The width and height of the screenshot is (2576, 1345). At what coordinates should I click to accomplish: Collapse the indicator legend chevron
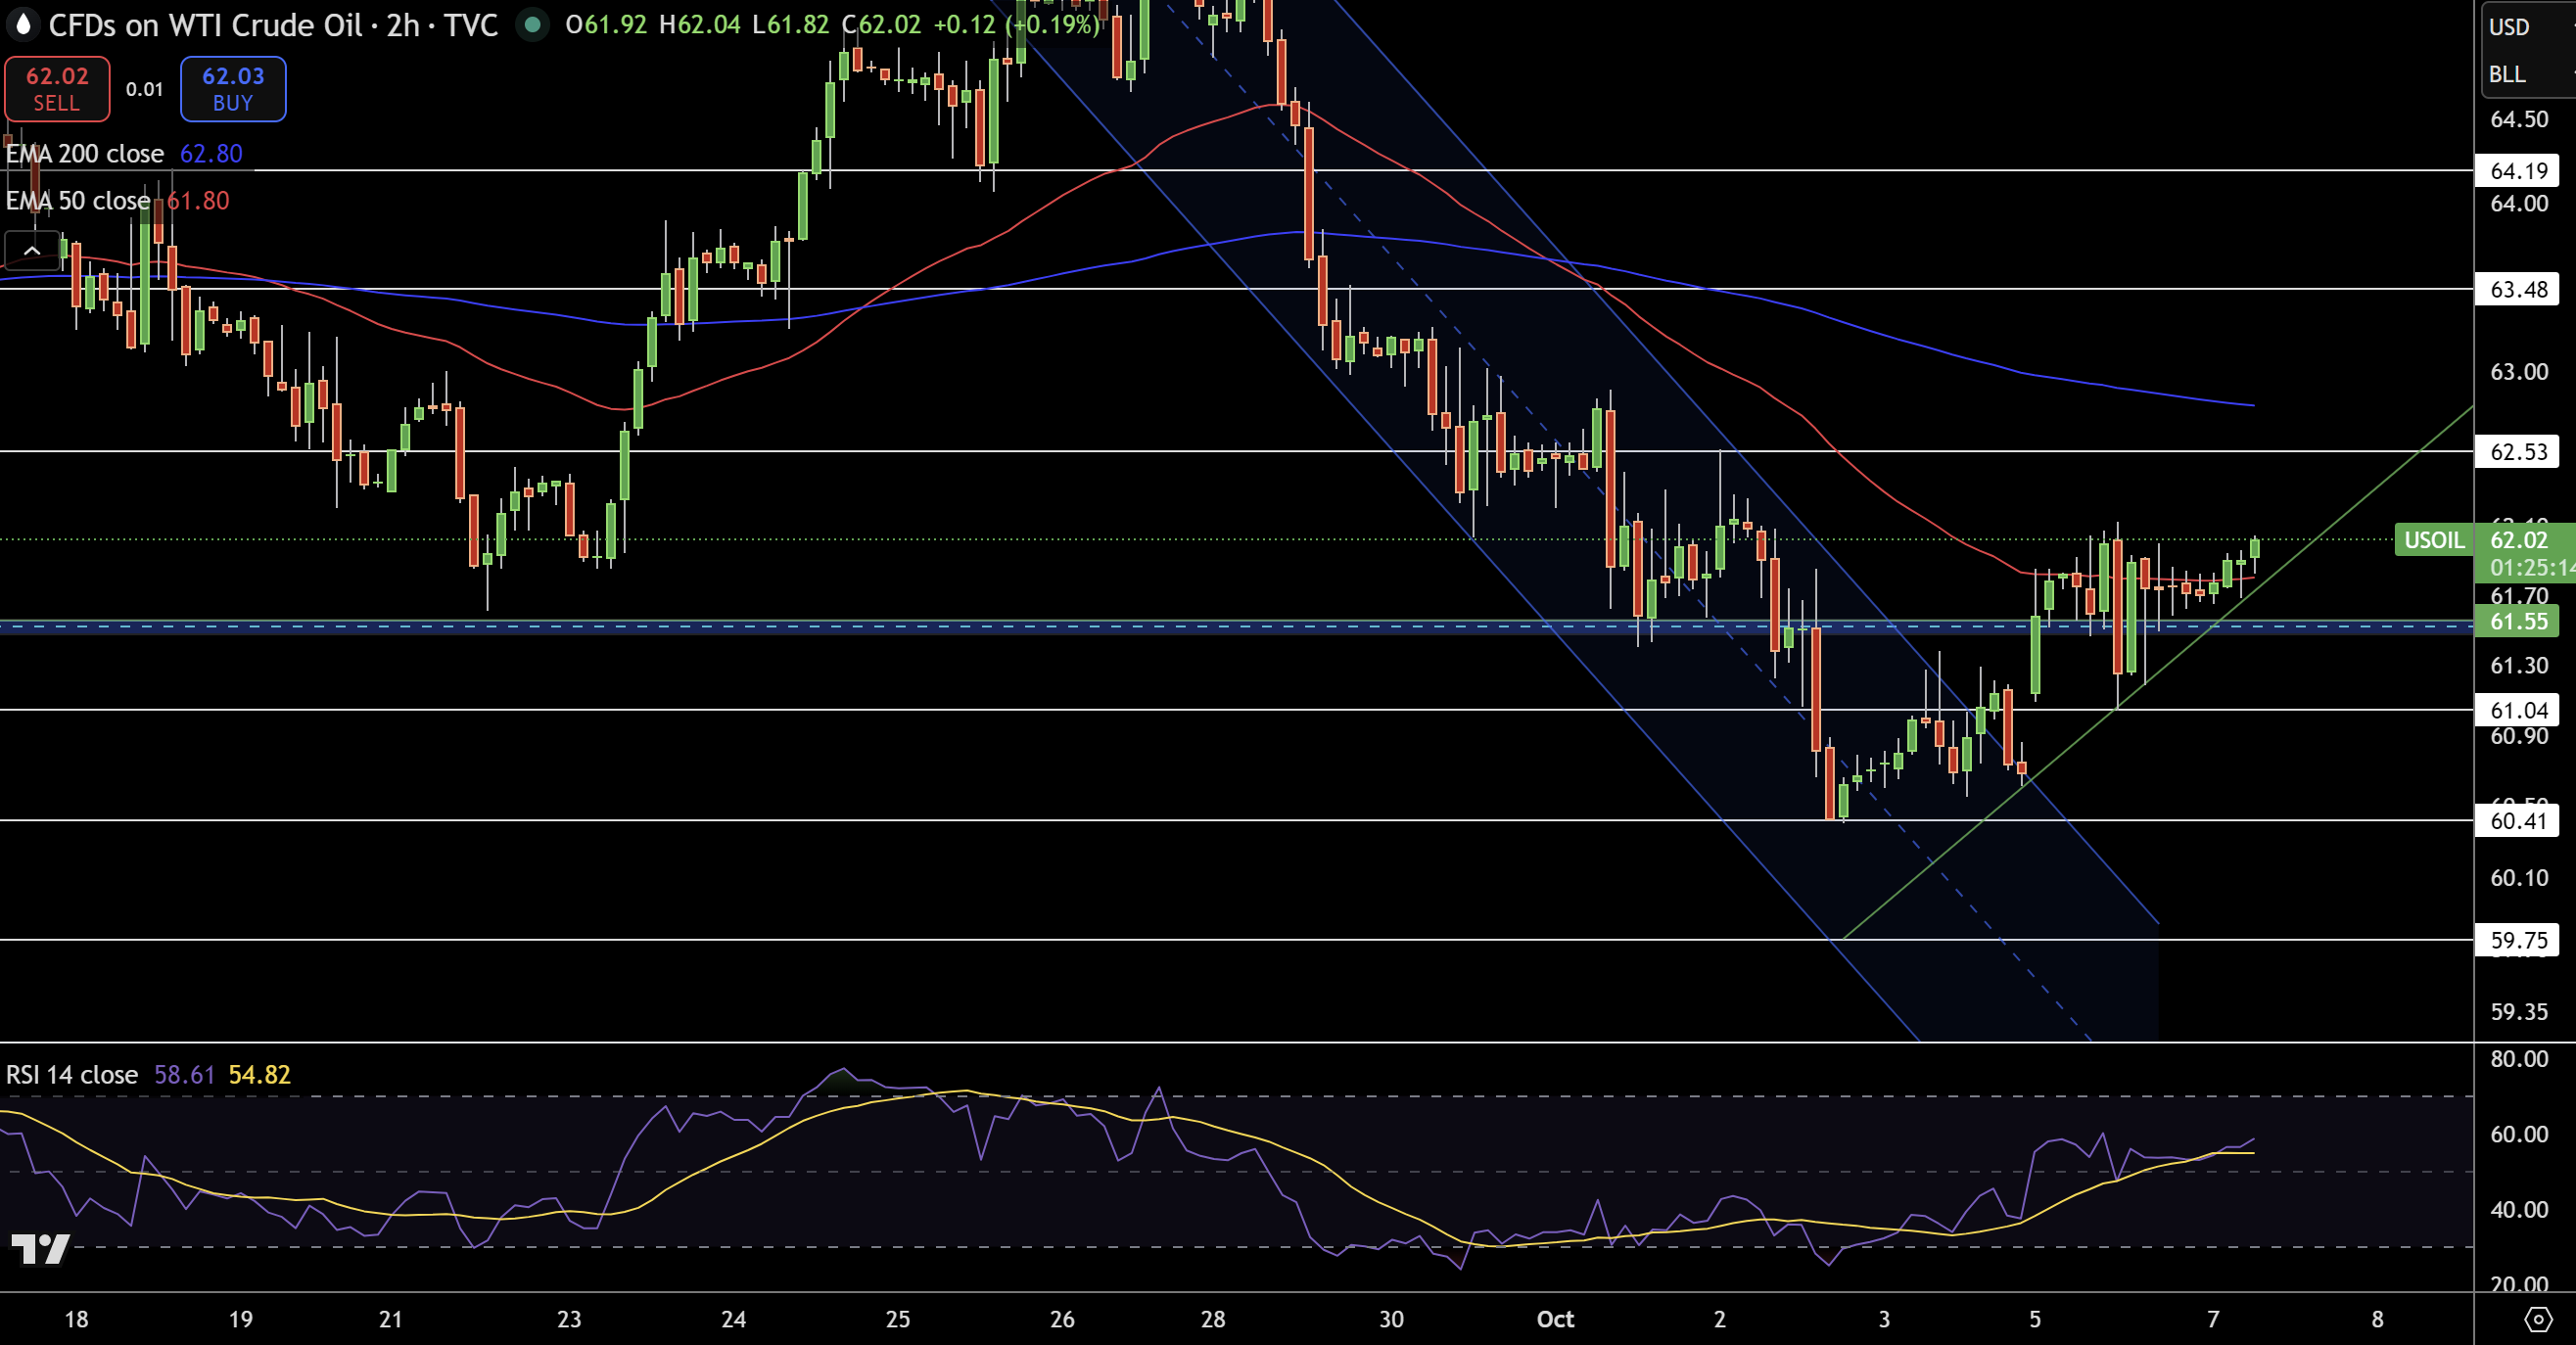(x=32, y=251)
